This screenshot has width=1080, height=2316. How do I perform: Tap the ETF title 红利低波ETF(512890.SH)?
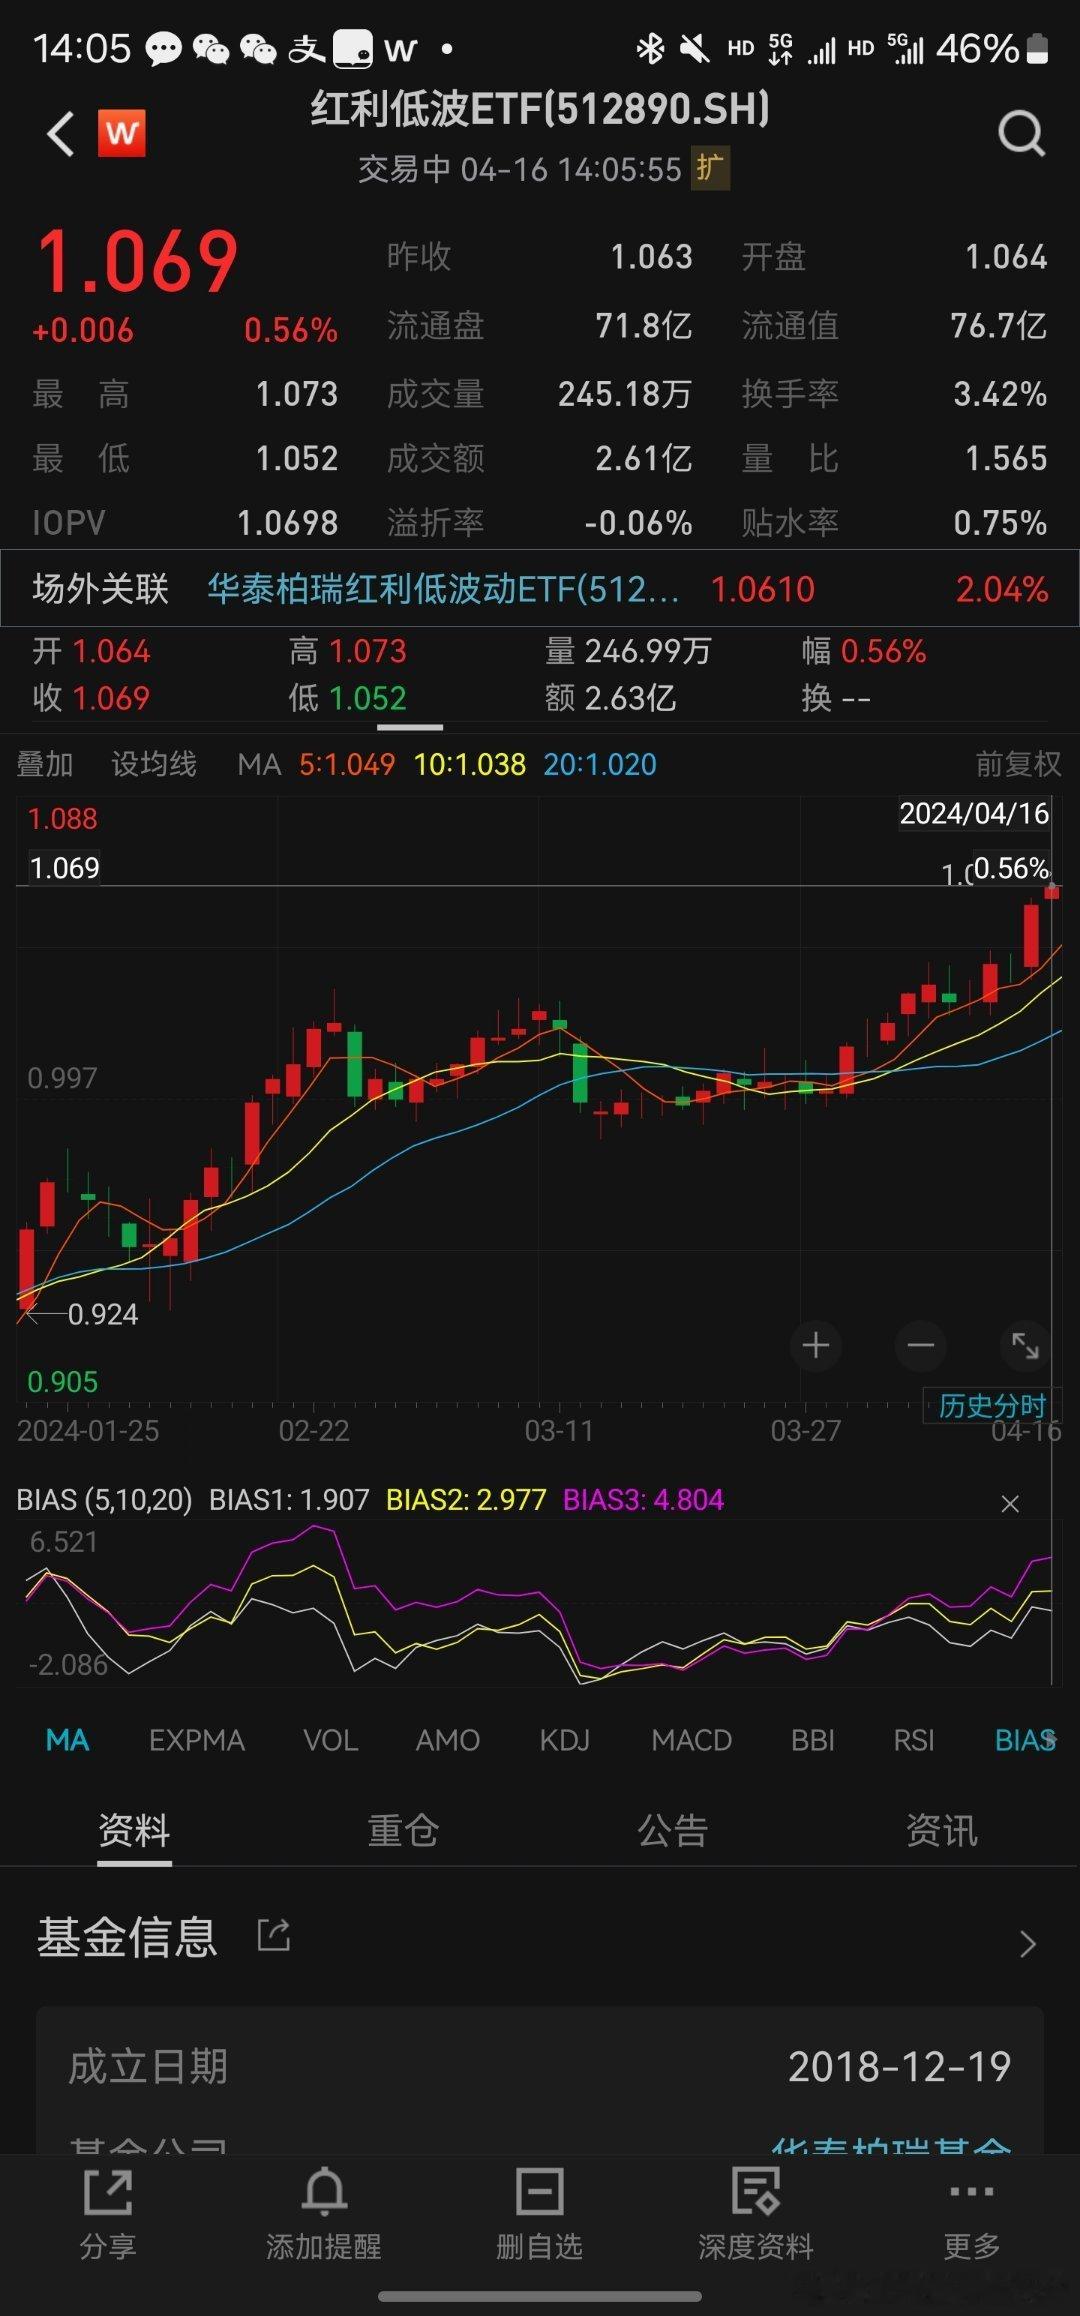tap(540, 108)
